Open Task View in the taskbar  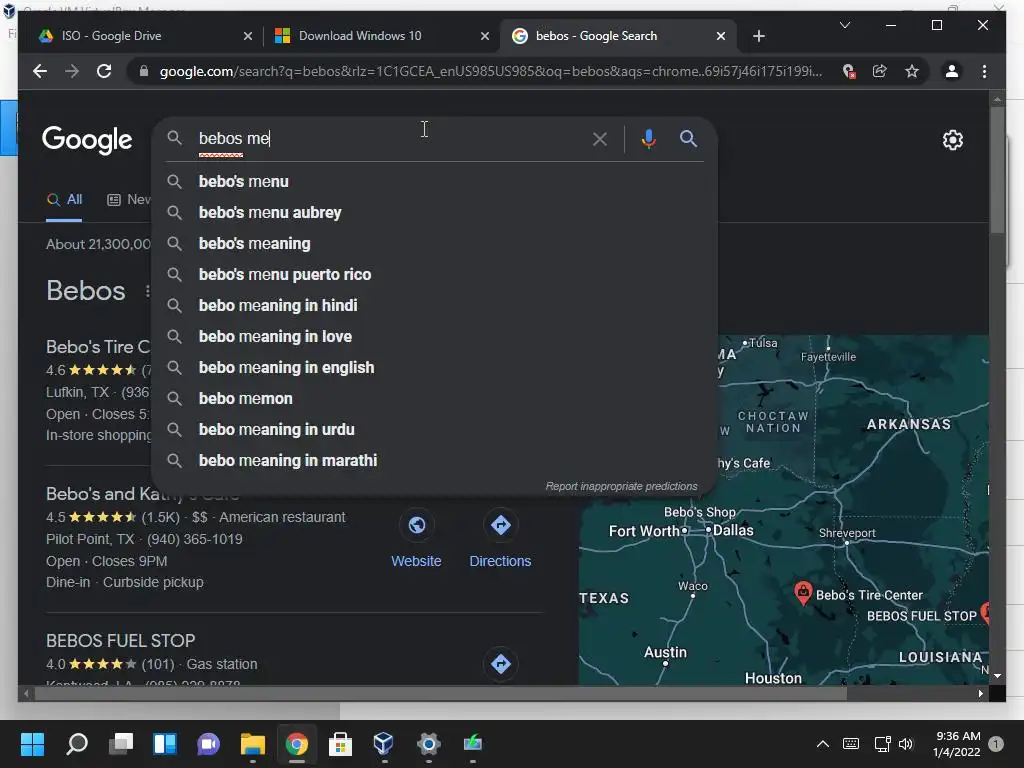[121, 743]
